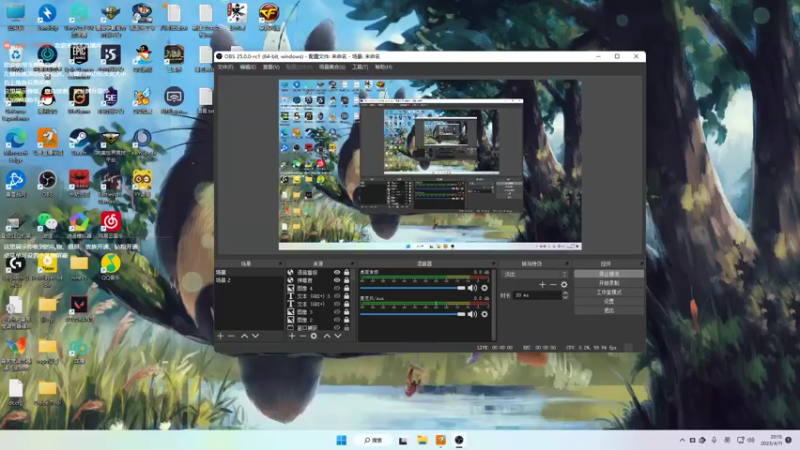This screenshot has height=450, width=800.
Task: Toggle the lock on the 文本 (GDI+) 3 source
Action: 346,296
